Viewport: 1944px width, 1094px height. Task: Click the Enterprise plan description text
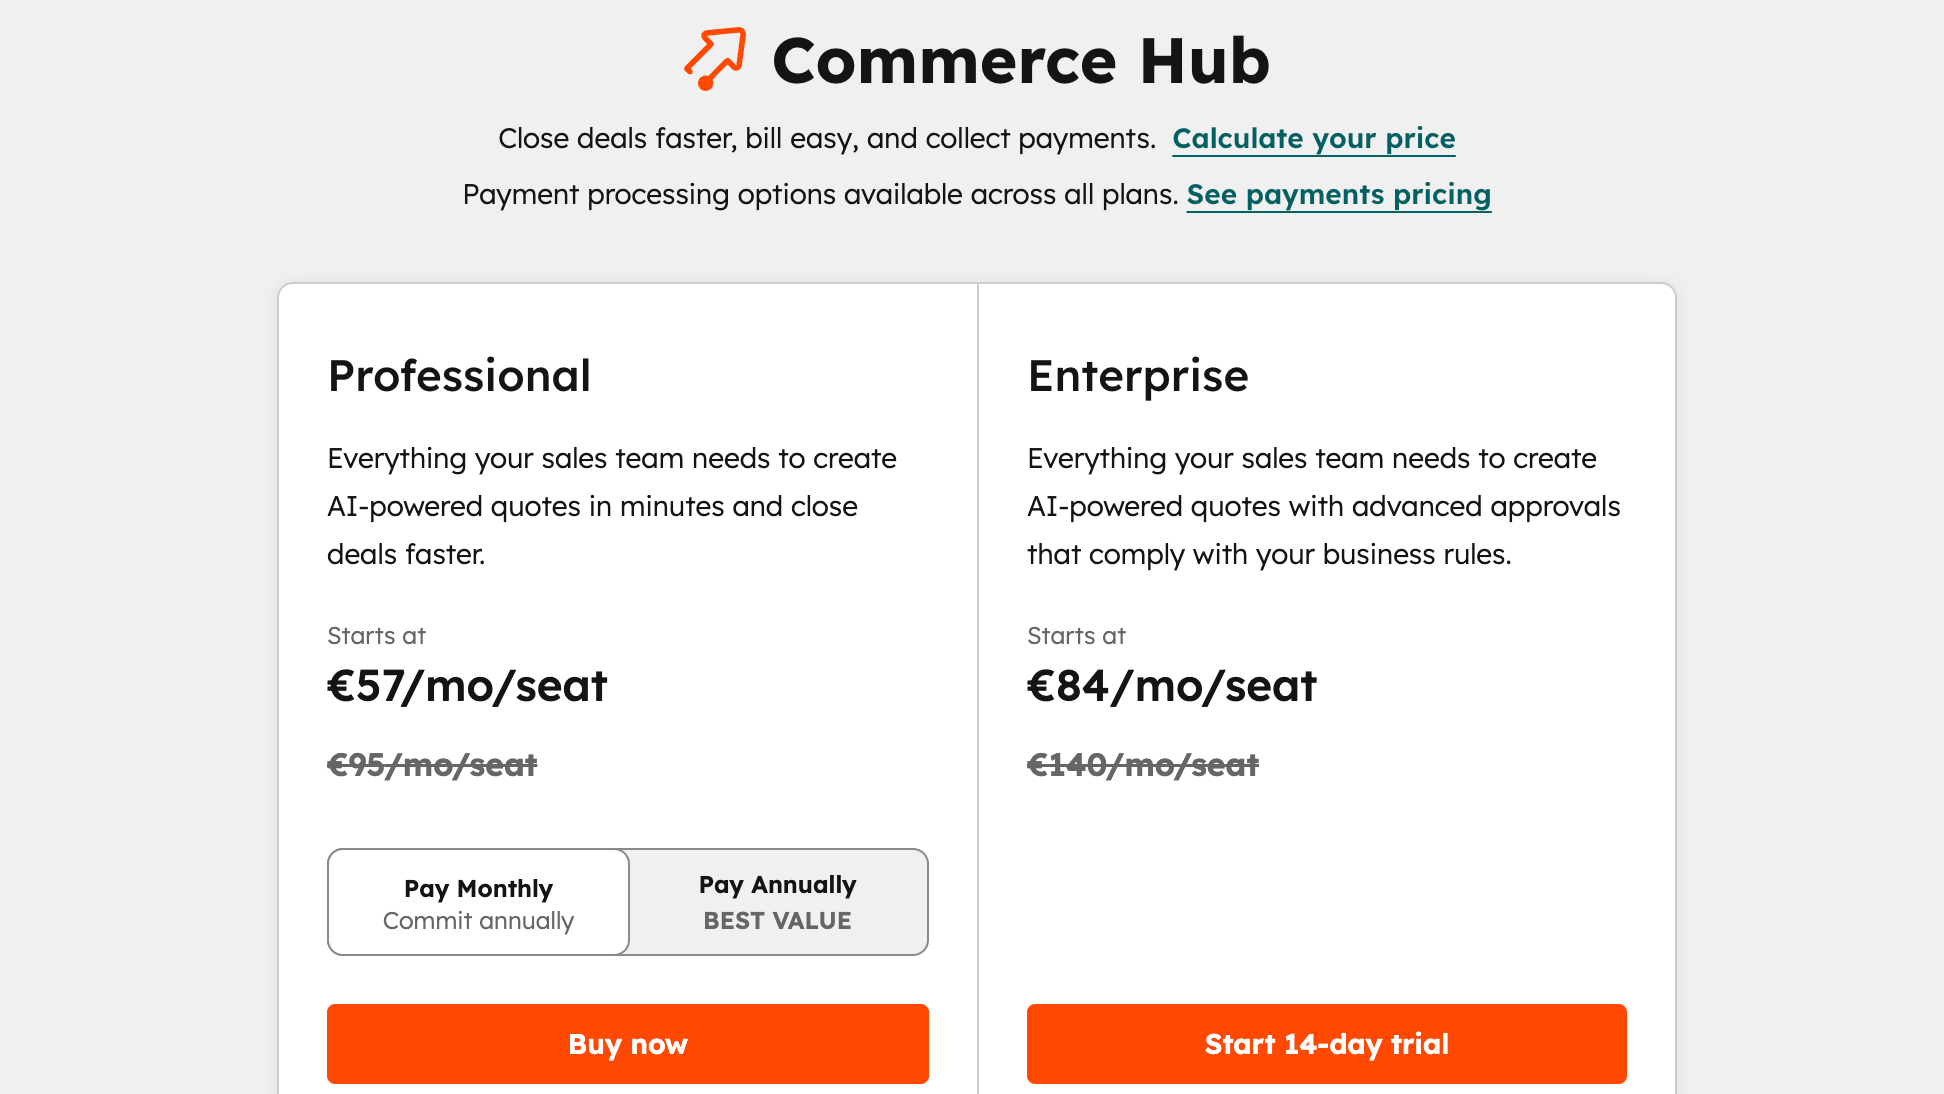[1322, 506]
